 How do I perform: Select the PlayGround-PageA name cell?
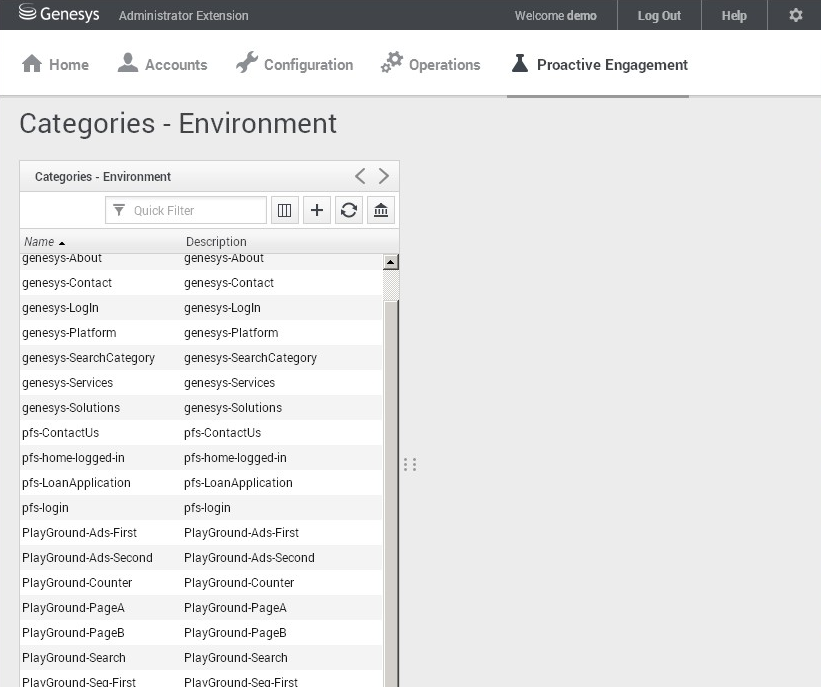73,608
